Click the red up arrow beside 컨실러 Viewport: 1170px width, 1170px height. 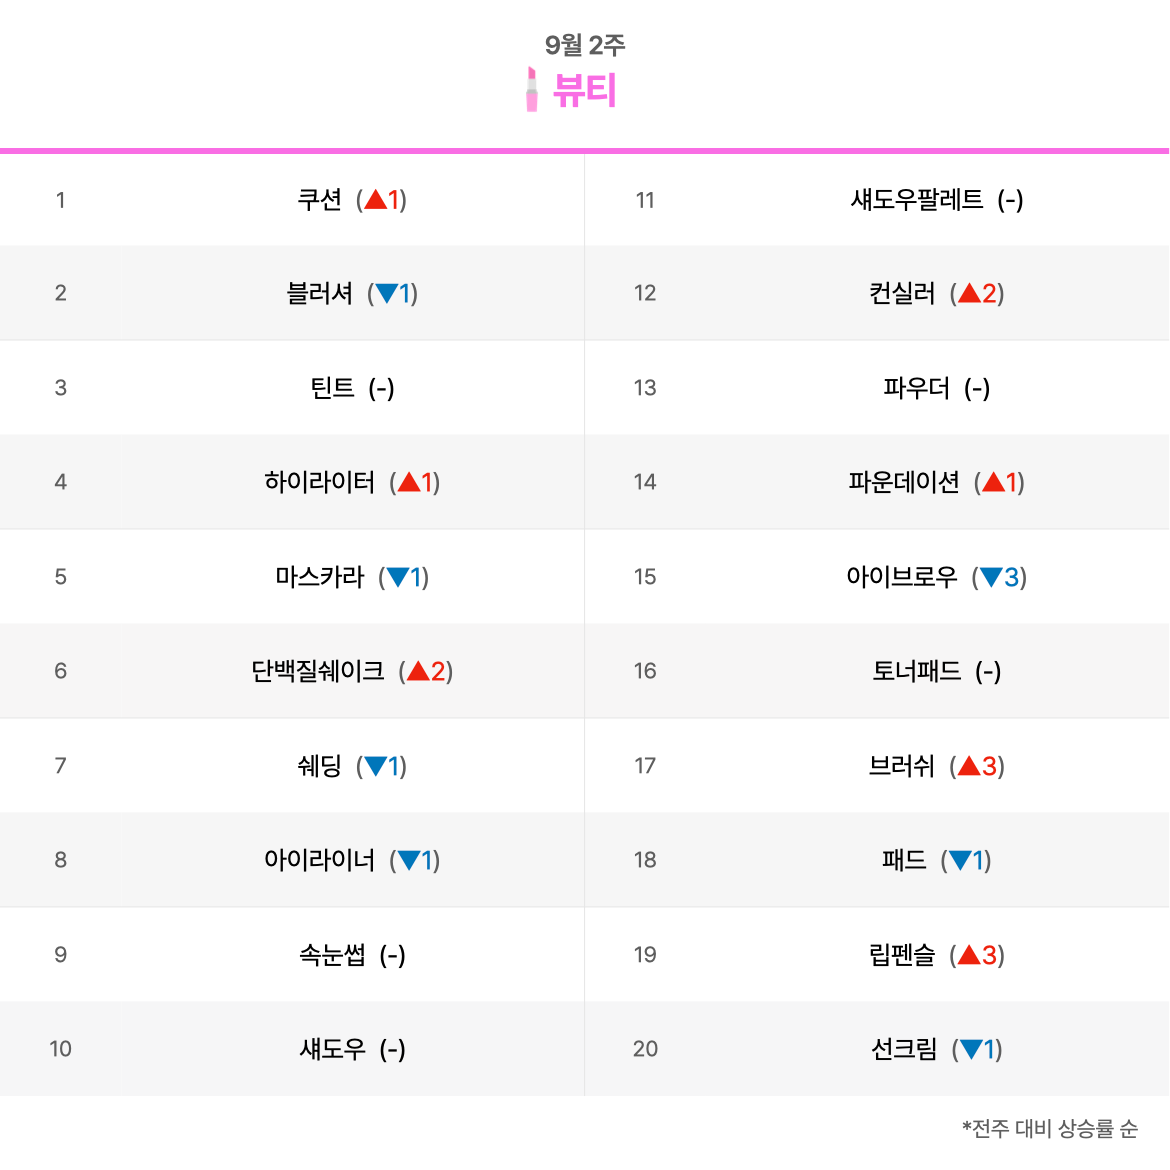[969, 293]
